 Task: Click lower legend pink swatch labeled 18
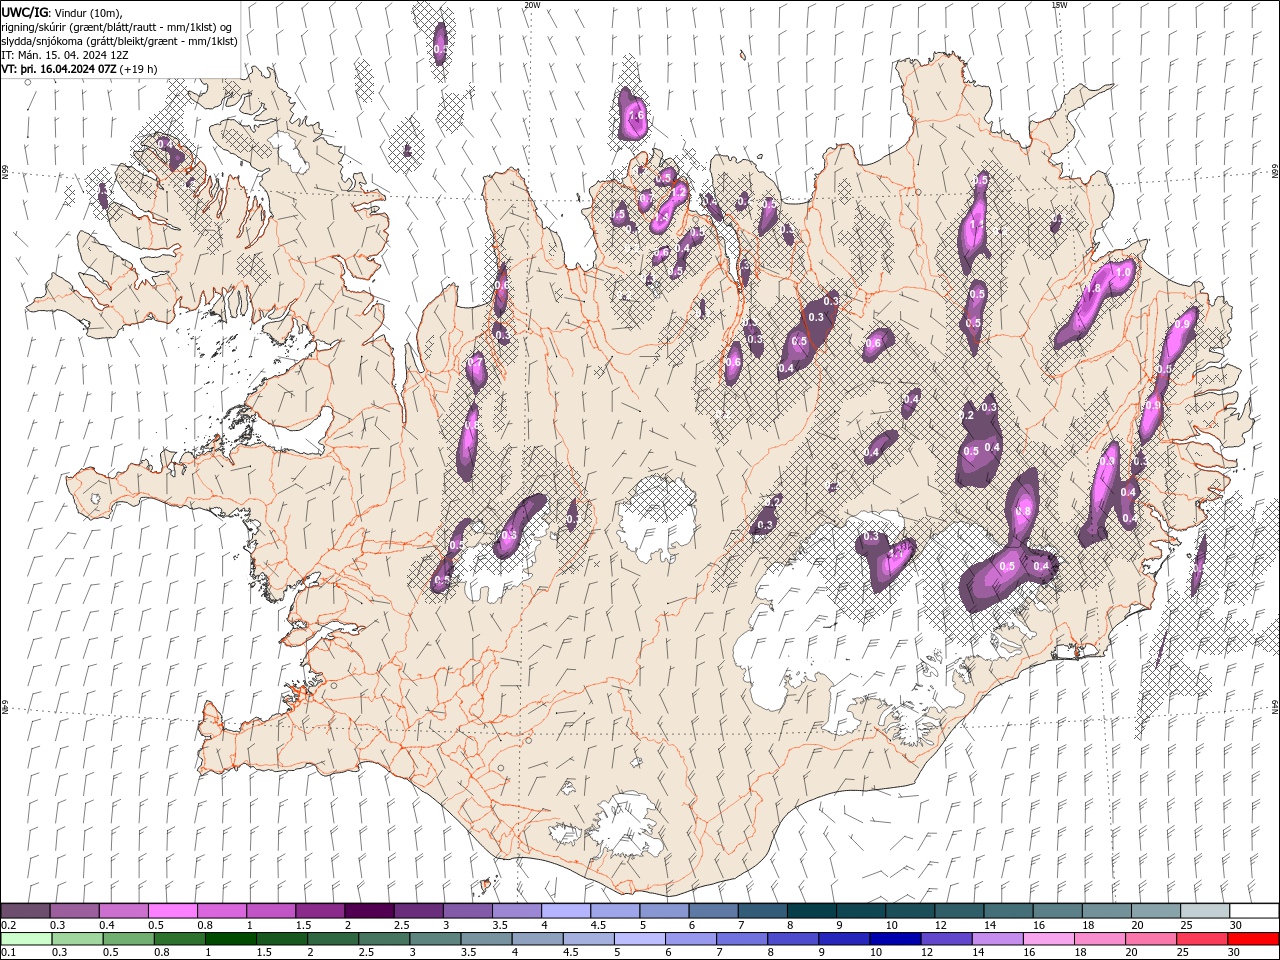[x=1099, y=939]
